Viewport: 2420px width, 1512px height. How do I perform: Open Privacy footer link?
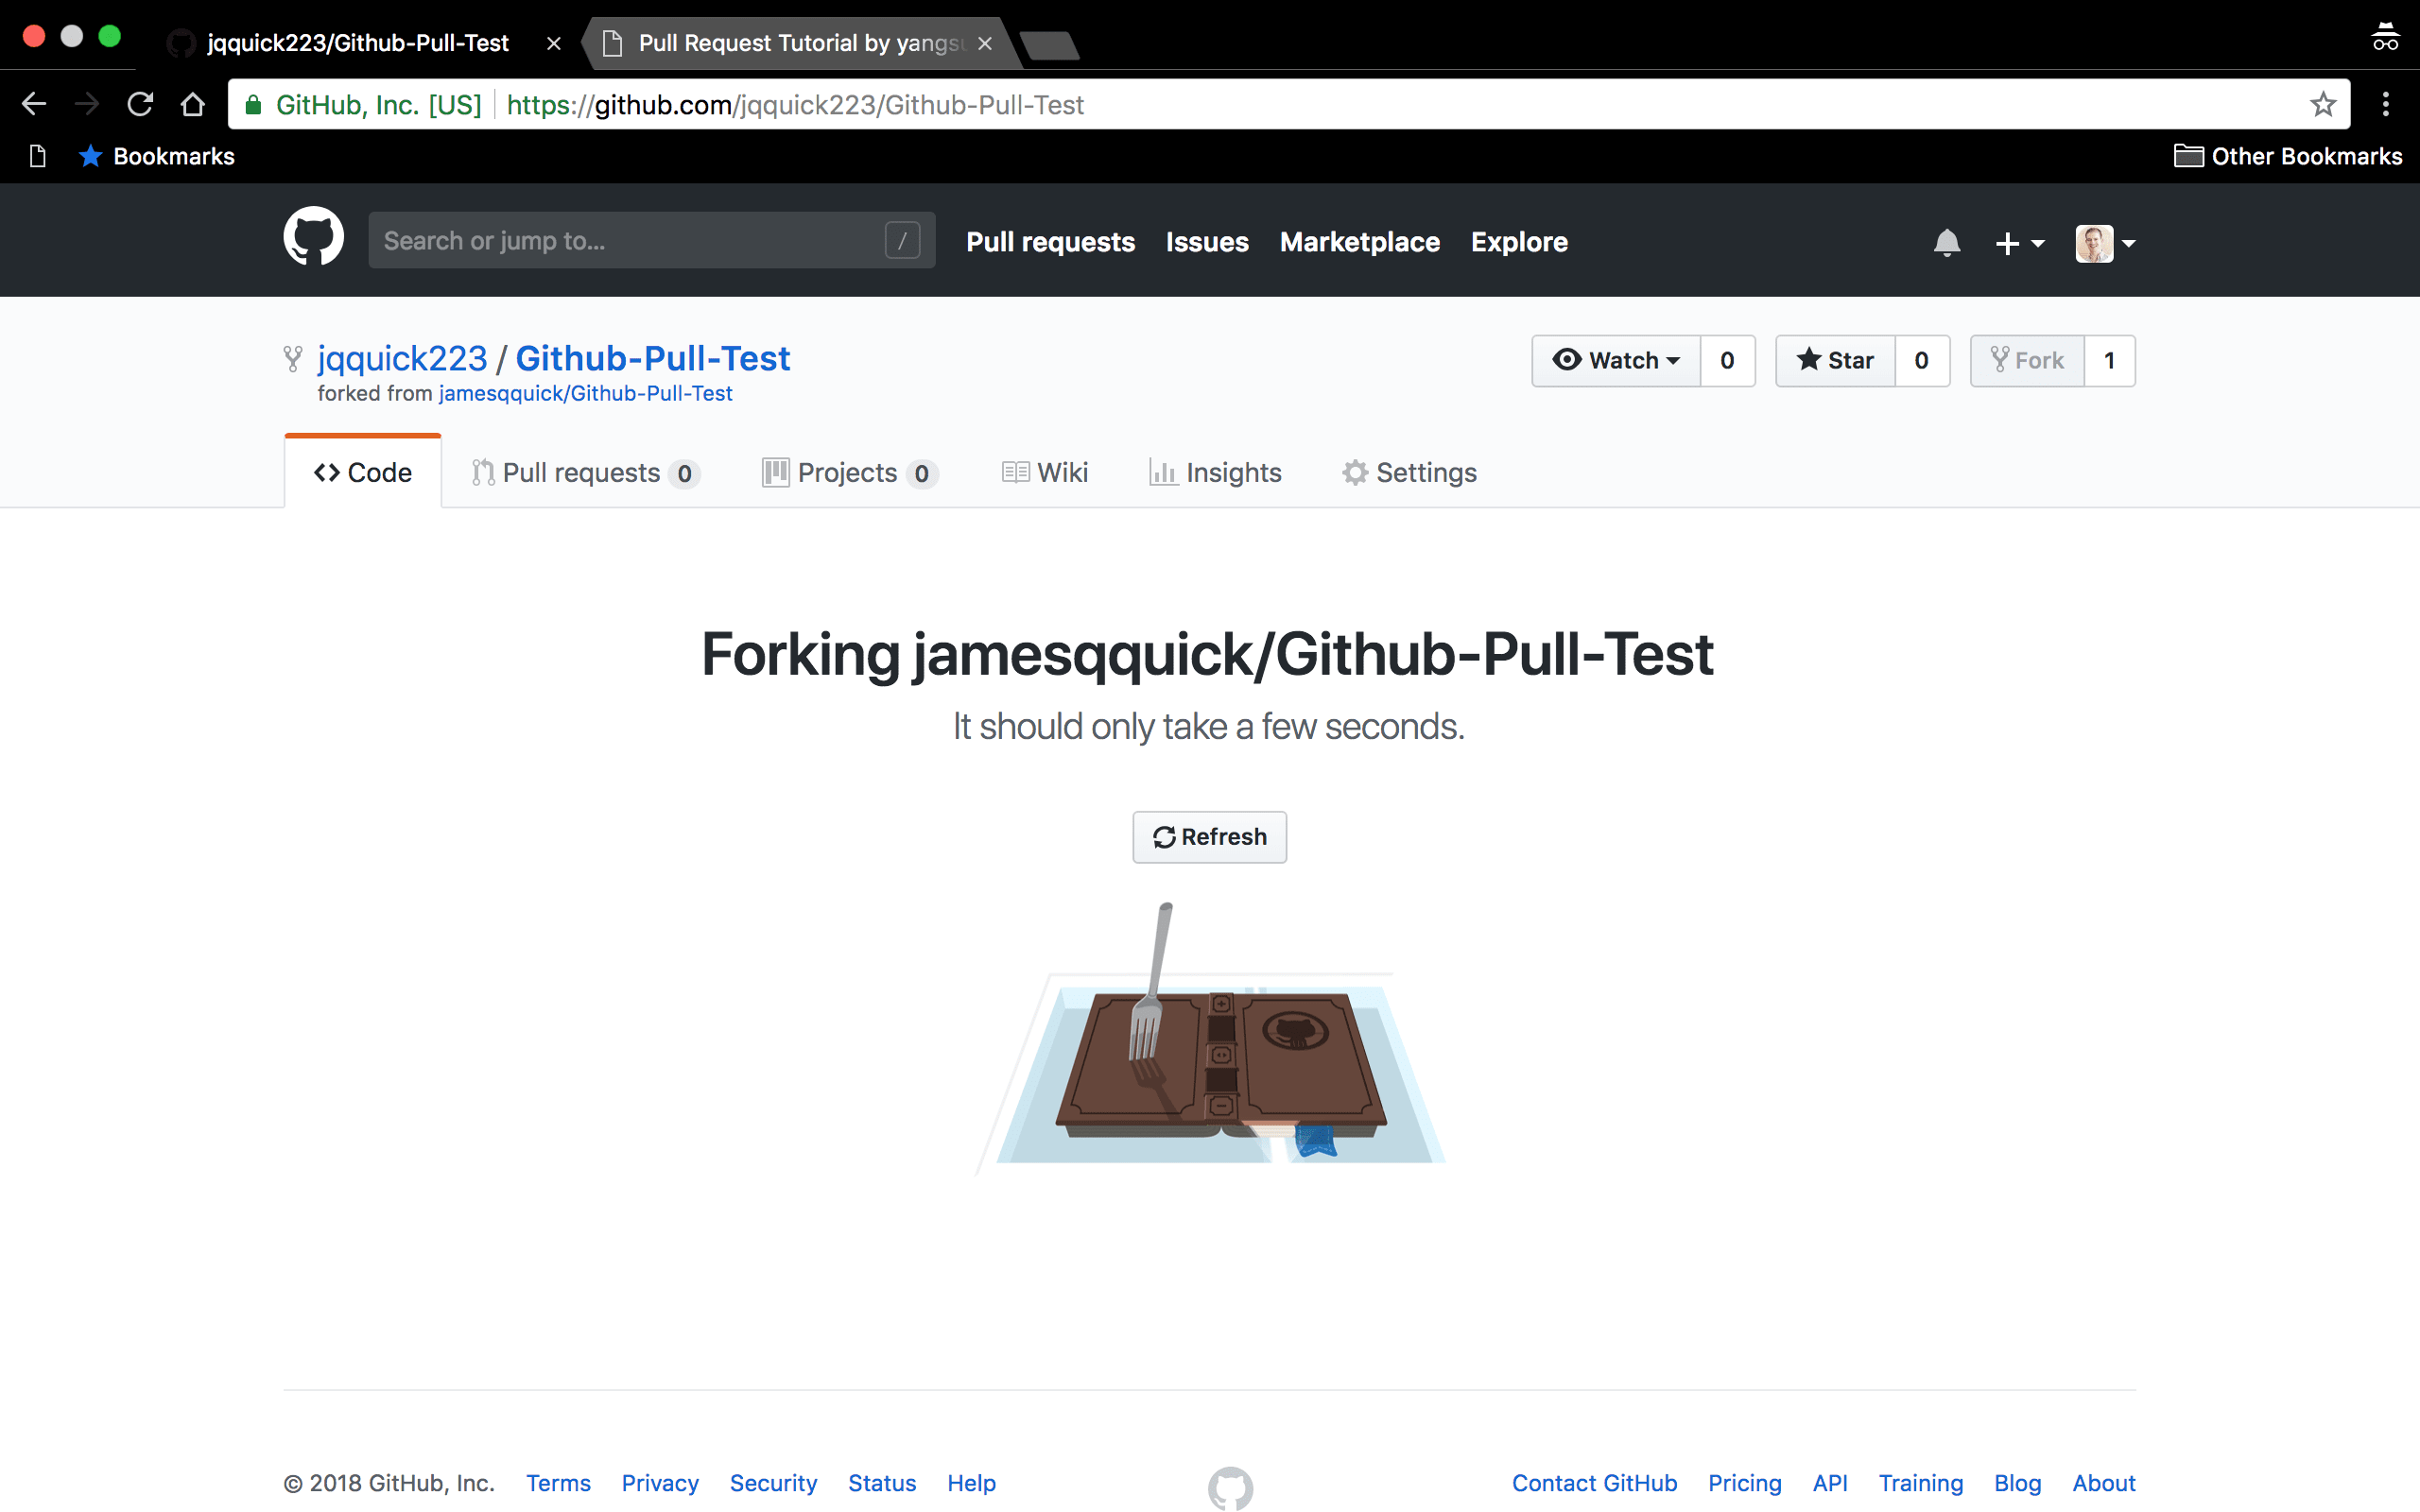coord(660,1483)
